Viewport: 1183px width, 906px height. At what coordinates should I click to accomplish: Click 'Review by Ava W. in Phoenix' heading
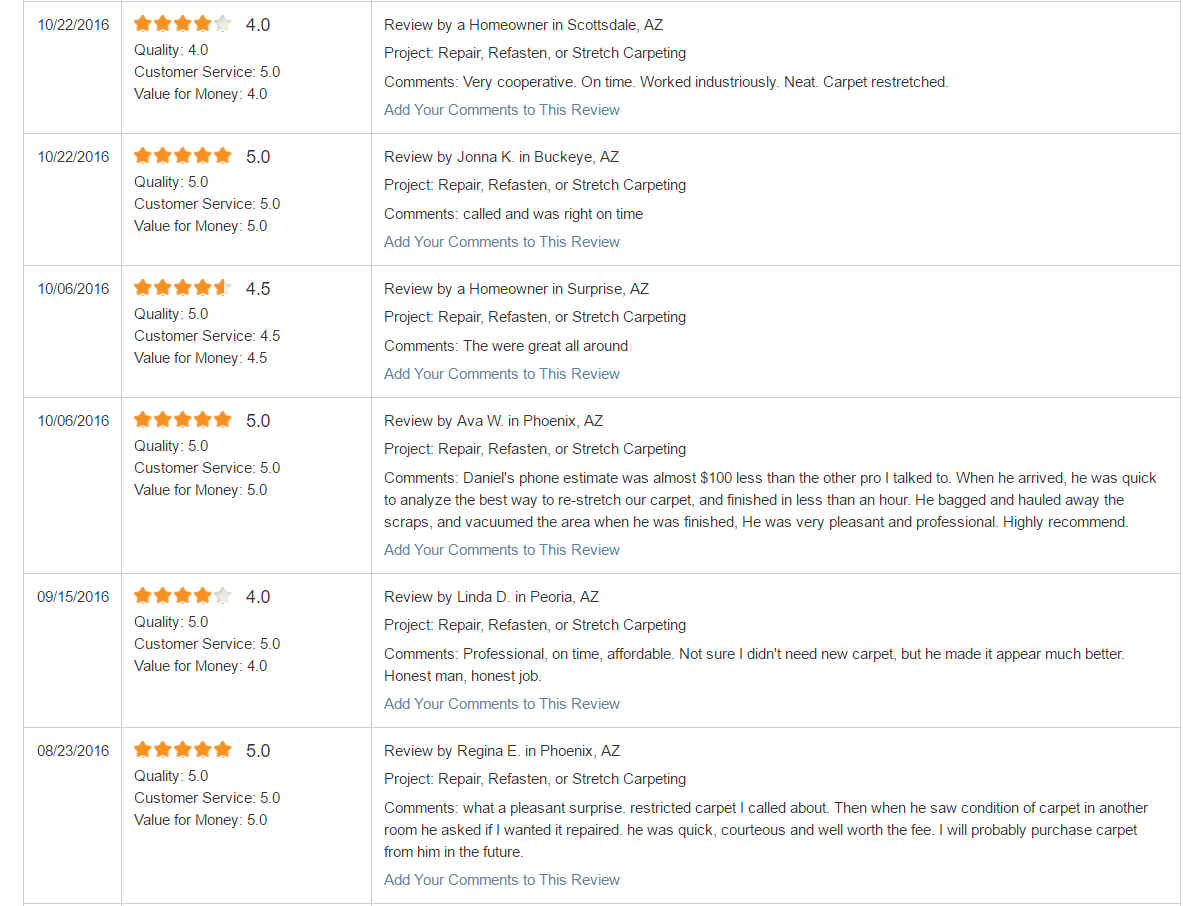pyautogui.click(x=493, y=421)
